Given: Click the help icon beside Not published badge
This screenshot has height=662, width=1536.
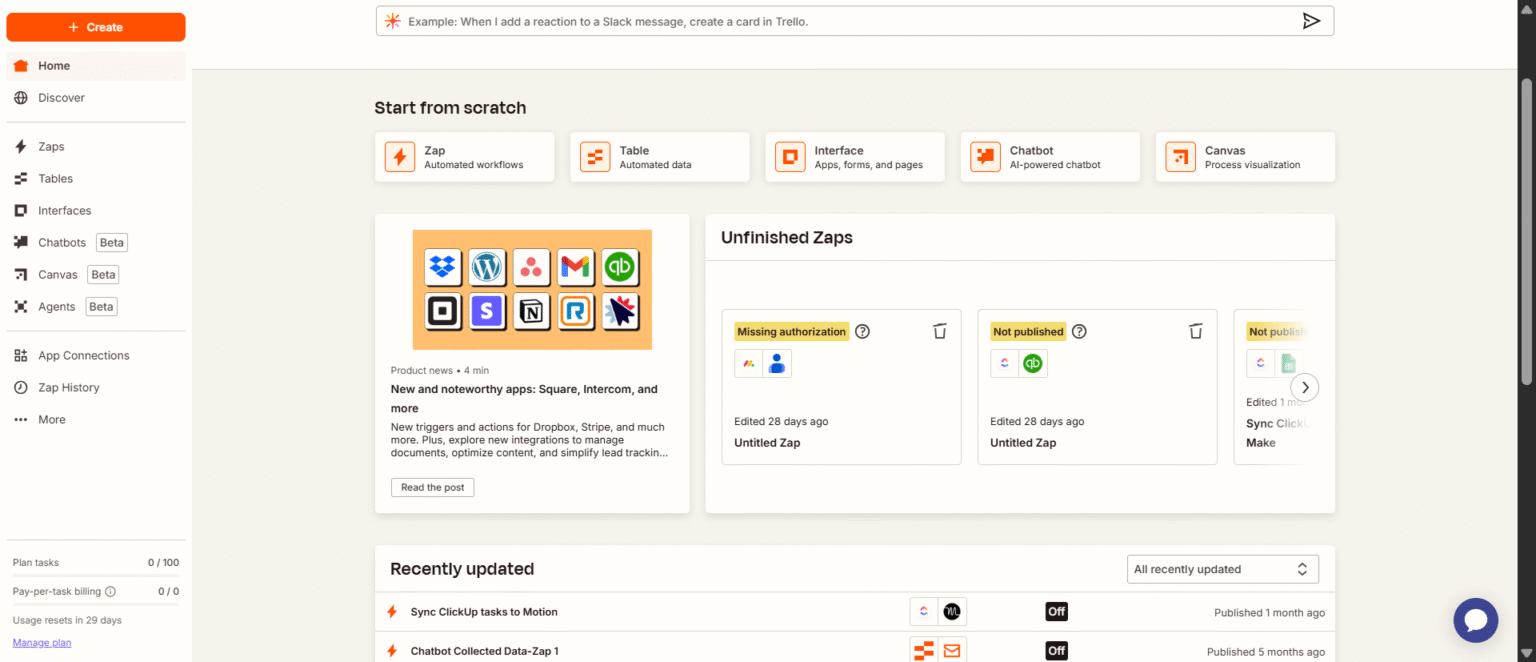Looking at the screenshot, I should (1079, 331).
